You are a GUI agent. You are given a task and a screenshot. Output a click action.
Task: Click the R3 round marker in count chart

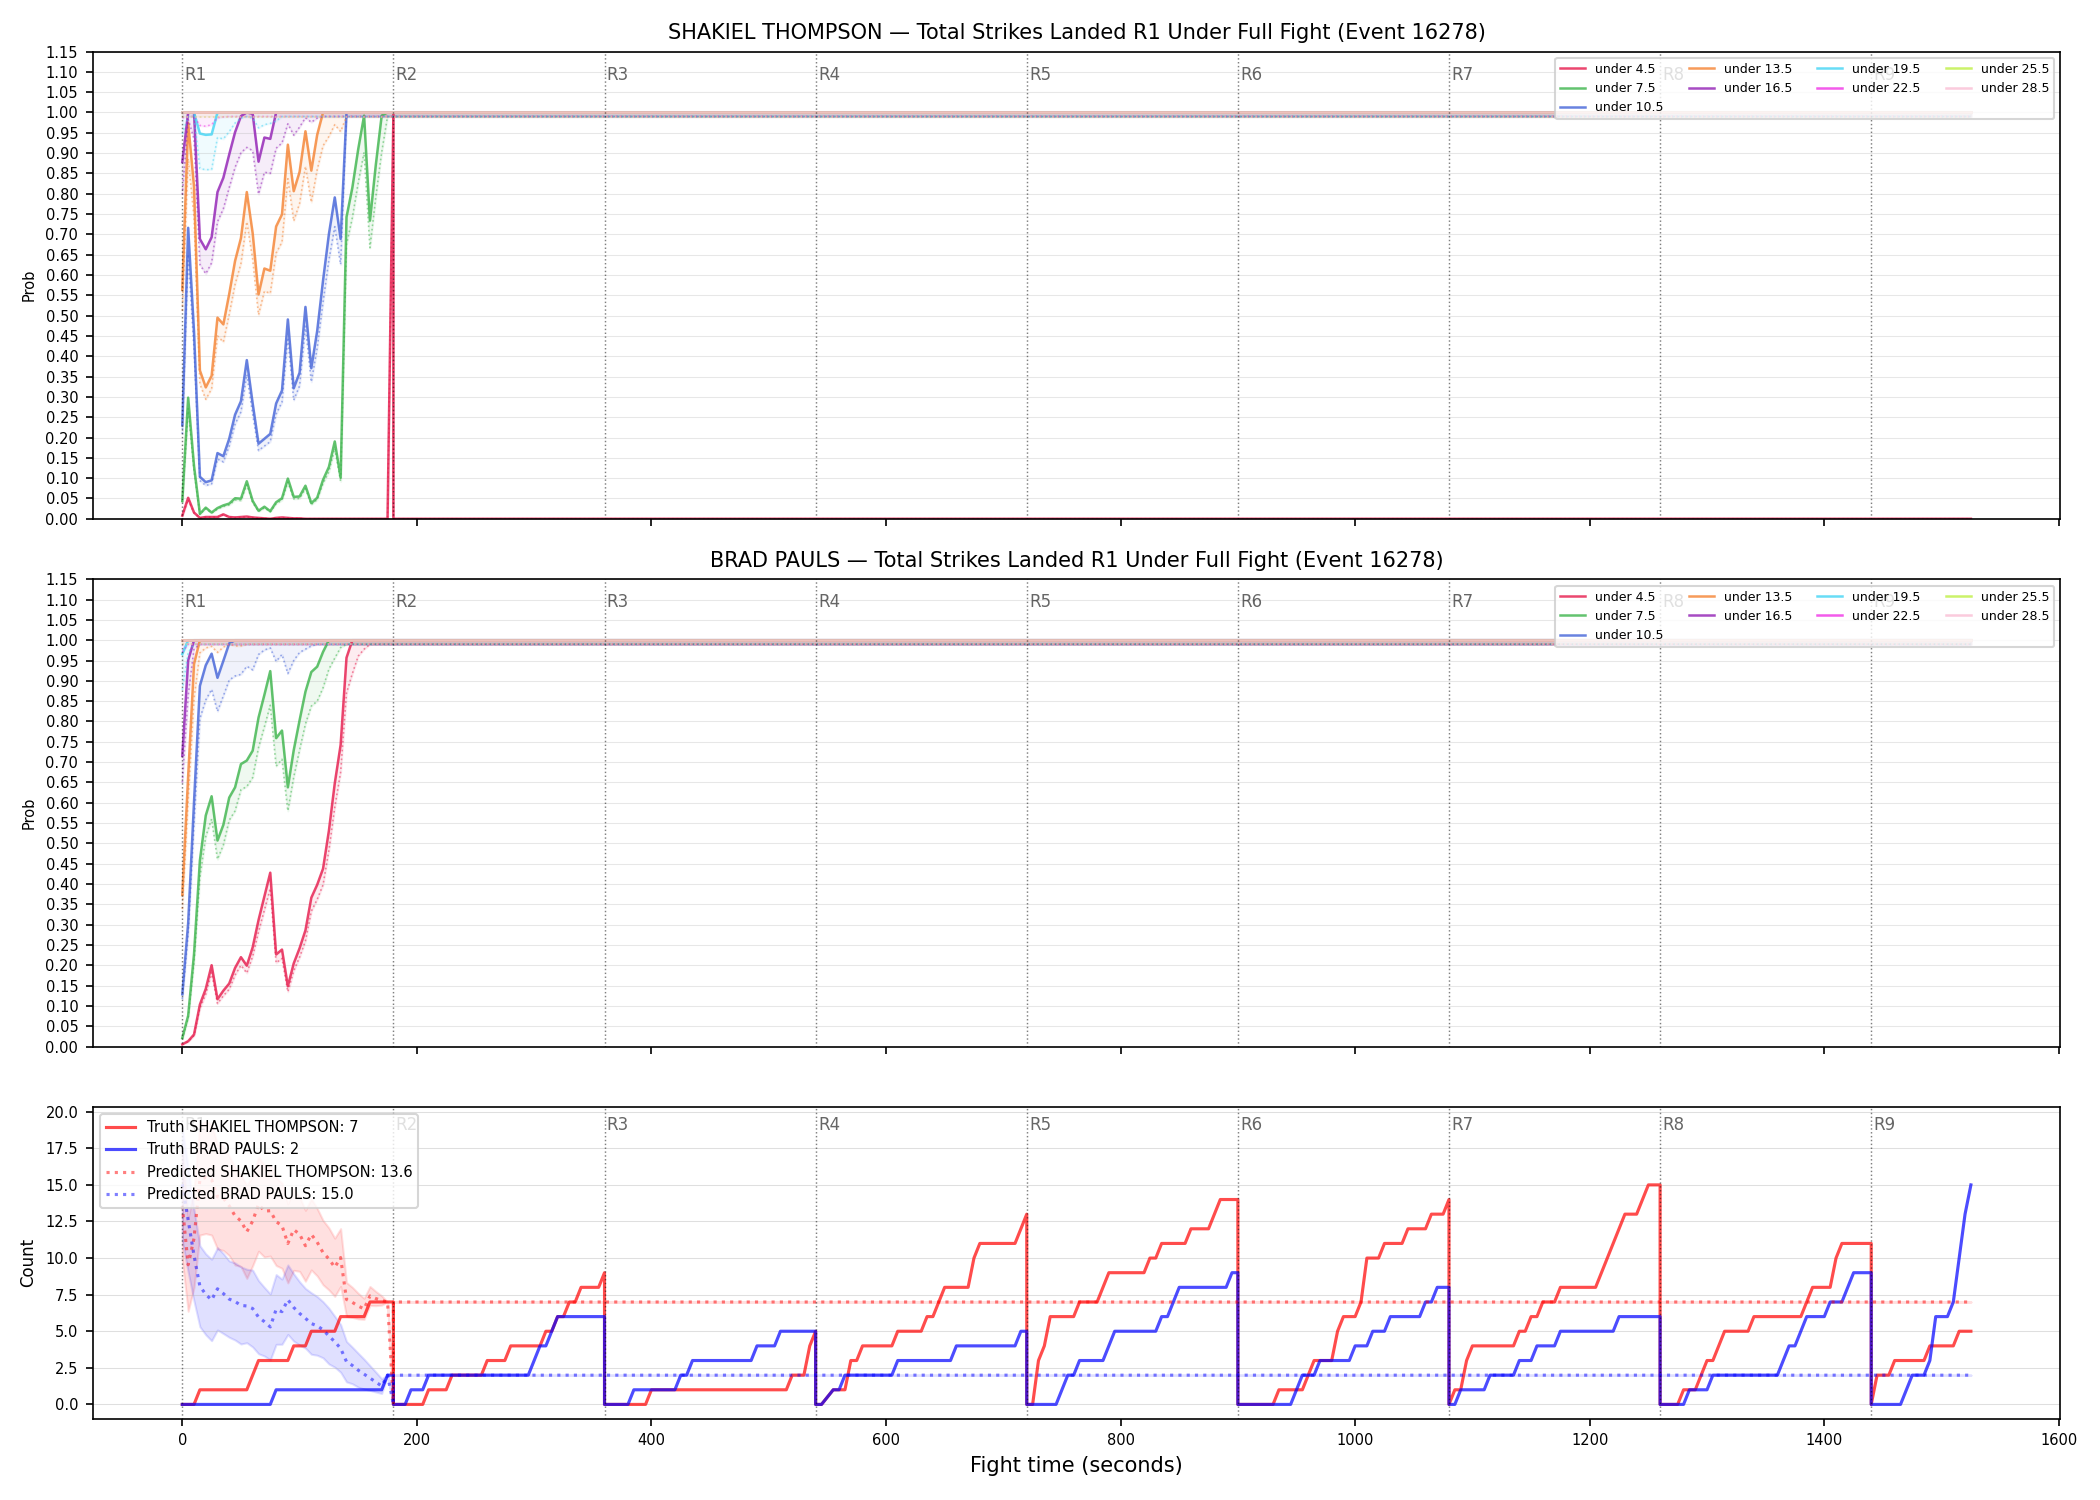tap(617, 1124)
